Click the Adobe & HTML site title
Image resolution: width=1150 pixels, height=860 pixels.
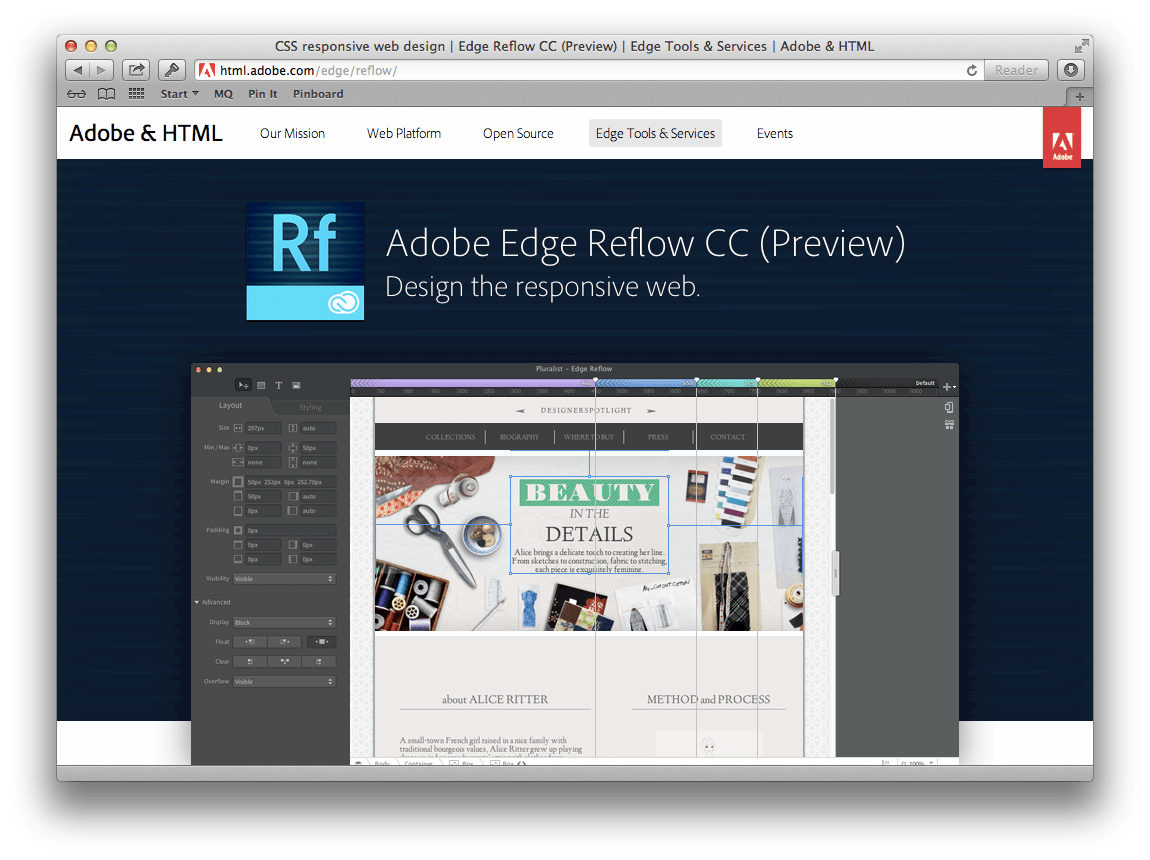(145, 133)
